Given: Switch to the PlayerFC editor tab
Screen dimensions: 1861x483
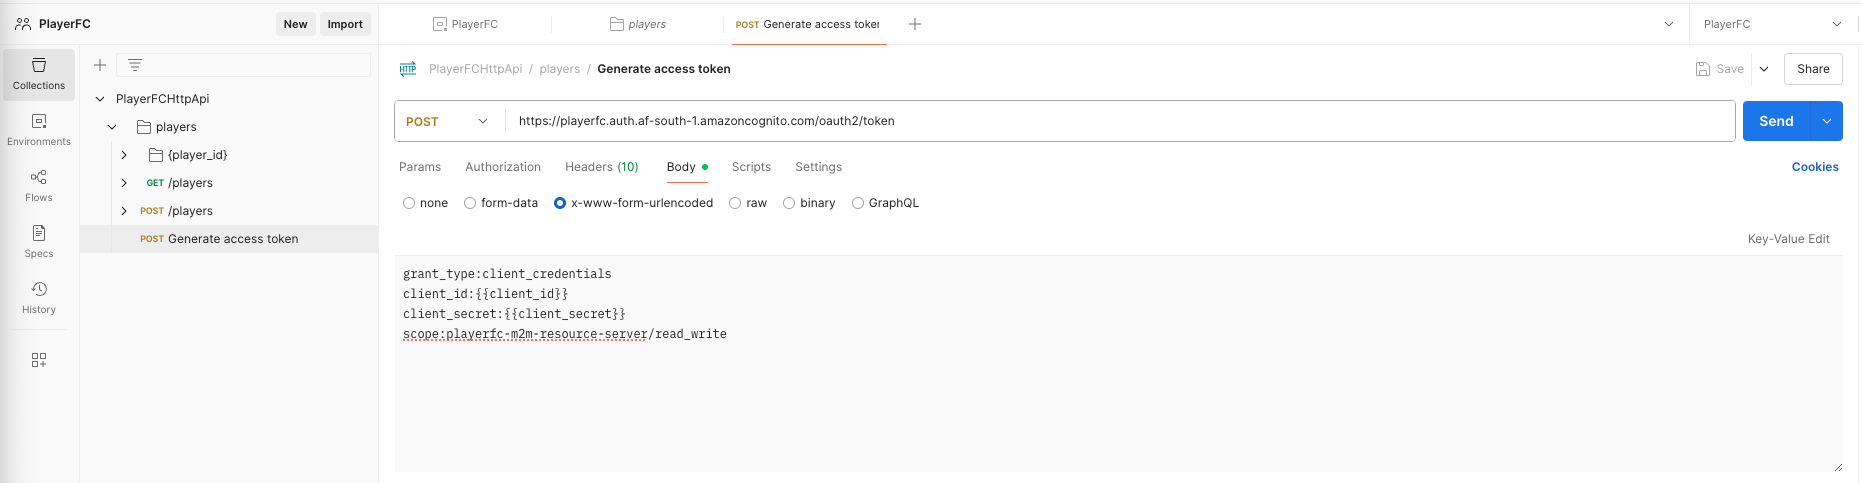Looking at the screenshot, I should coord(465,24).
